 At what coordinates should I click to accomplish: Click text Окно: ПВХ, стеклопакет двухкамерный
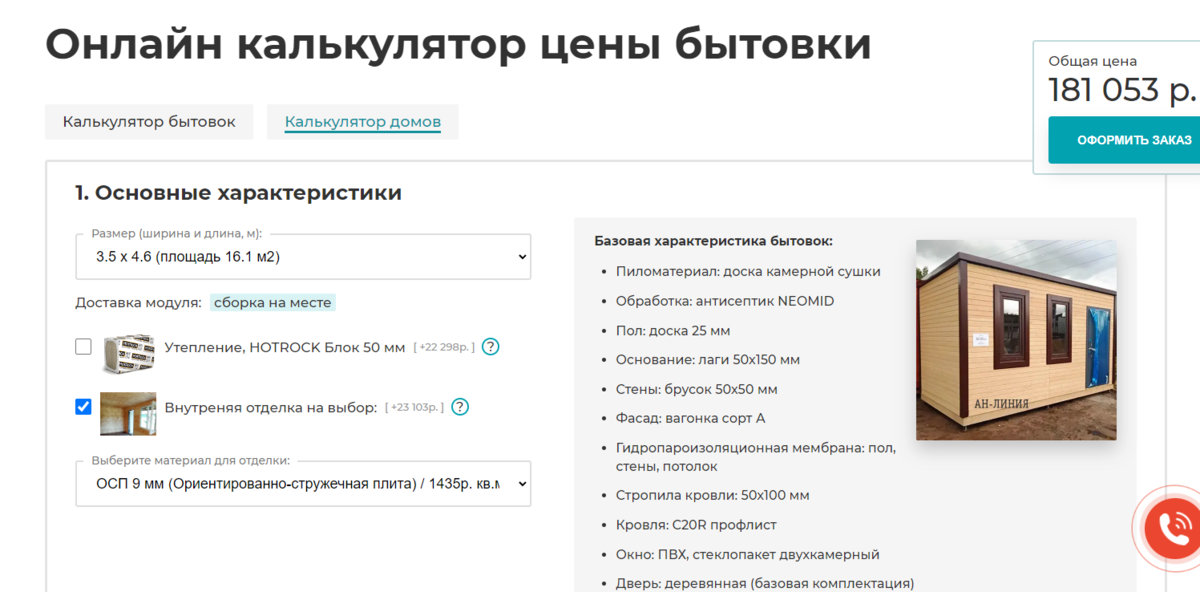(x=748, y=554)
